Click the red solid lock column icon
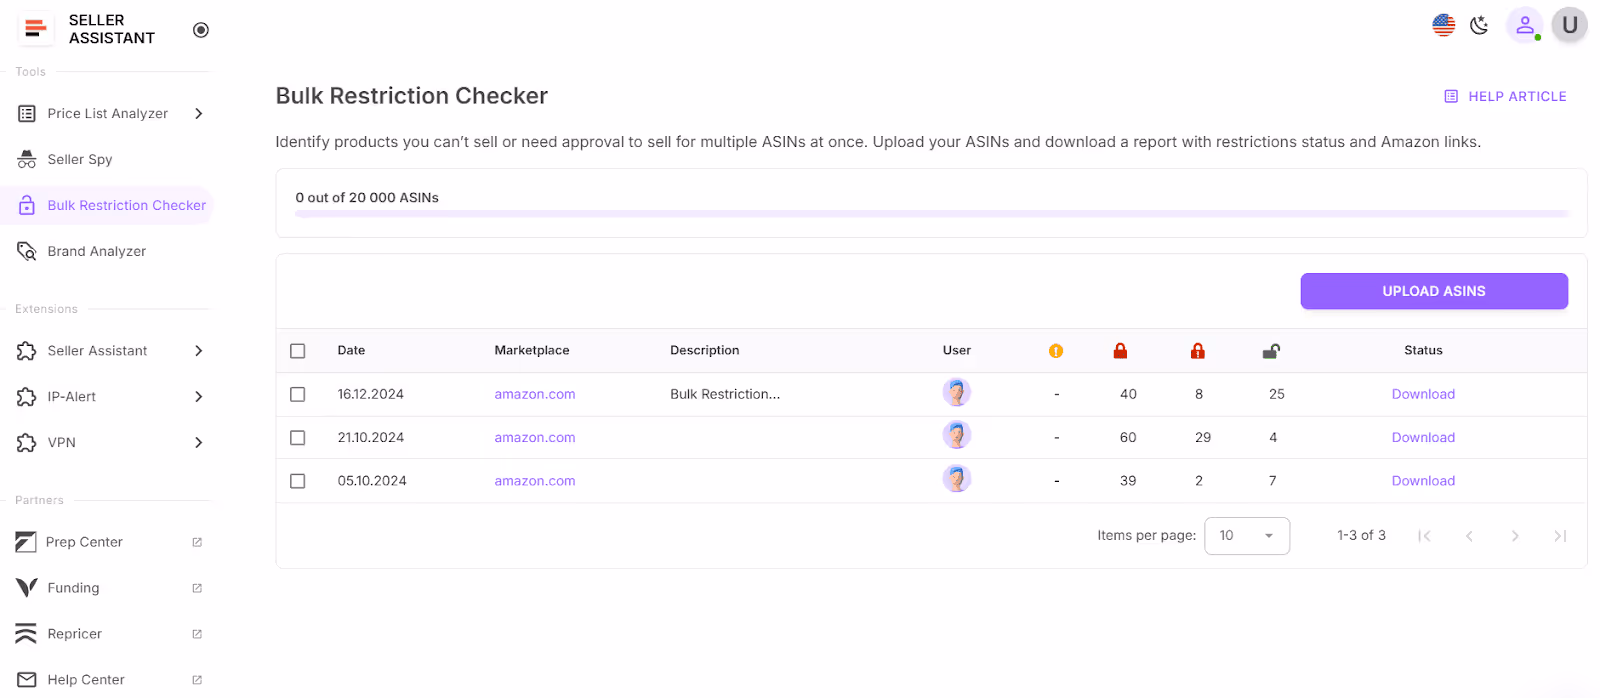 1120,351
